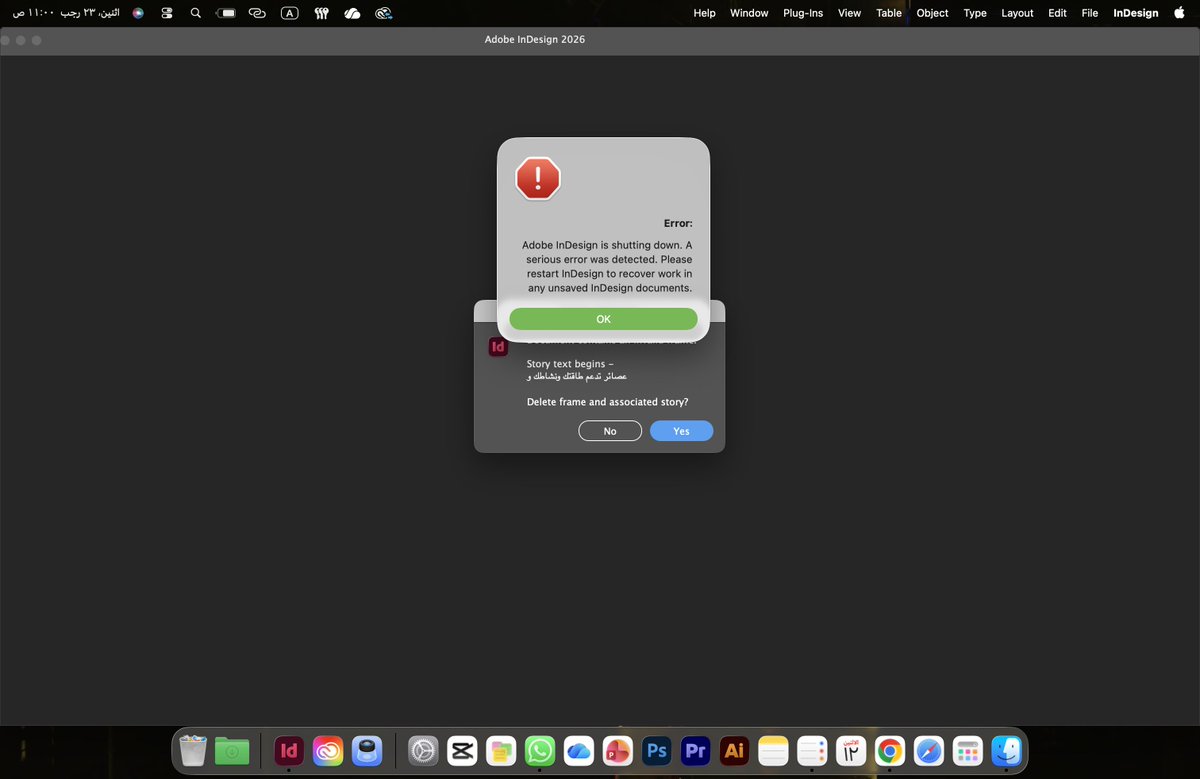The width and height of the screenshot is (1200, 779).
Task: Open the File menu
Action: [1090, 13]
